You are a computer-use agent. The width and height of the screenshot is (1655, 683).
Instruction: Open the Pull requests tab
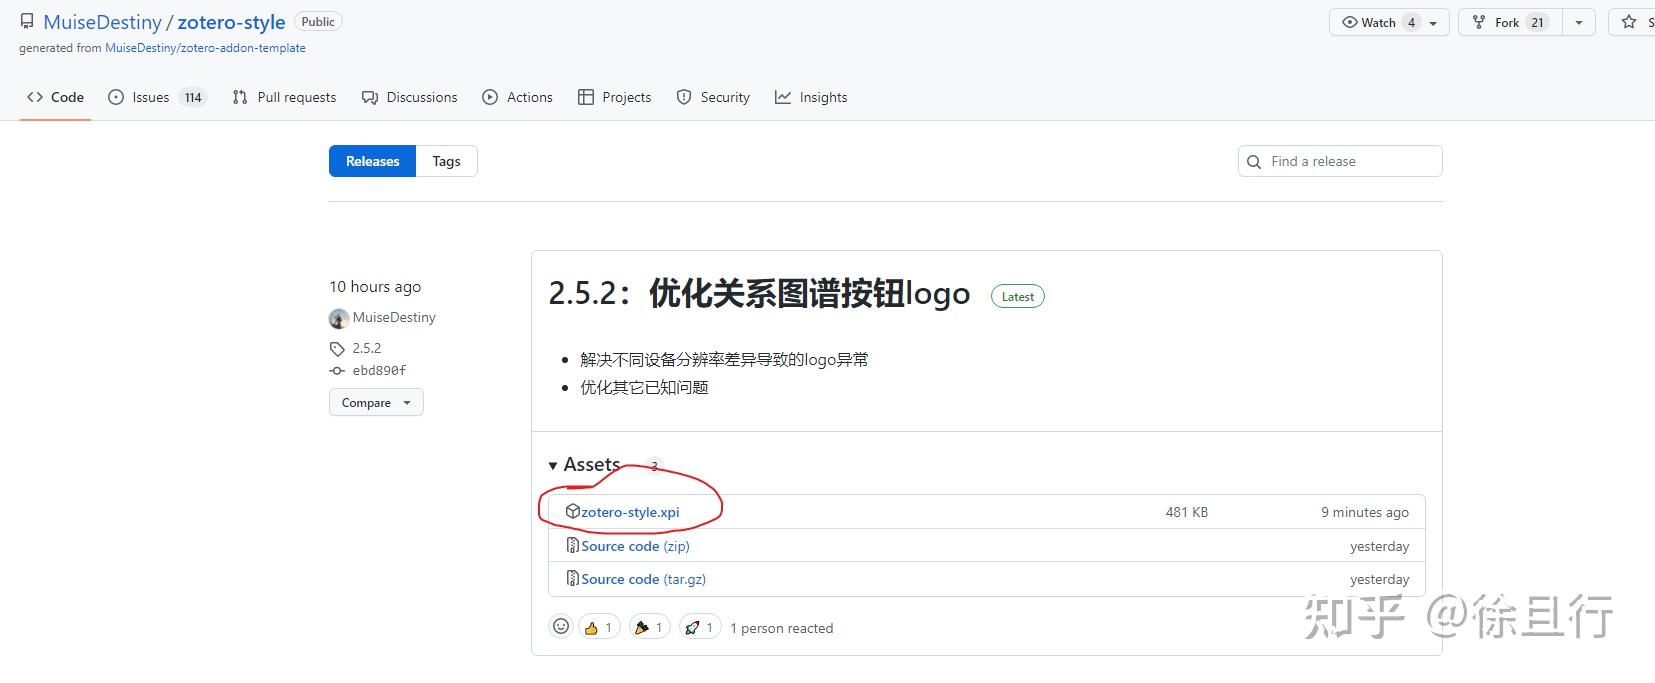click(284, 97)
